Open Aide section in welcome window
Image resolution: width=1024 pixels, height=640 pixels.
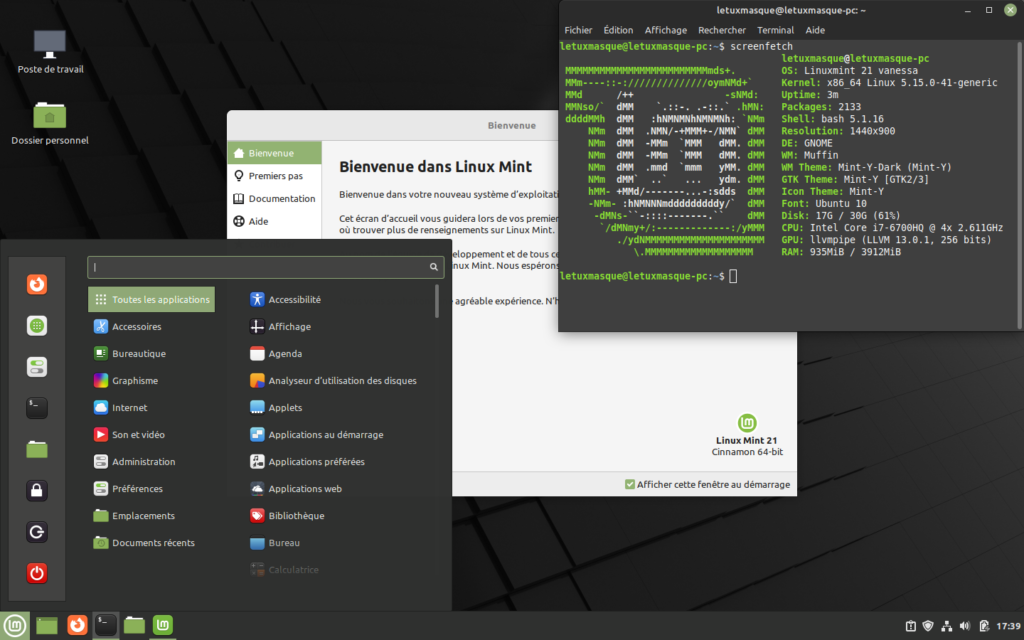point(274,221)
